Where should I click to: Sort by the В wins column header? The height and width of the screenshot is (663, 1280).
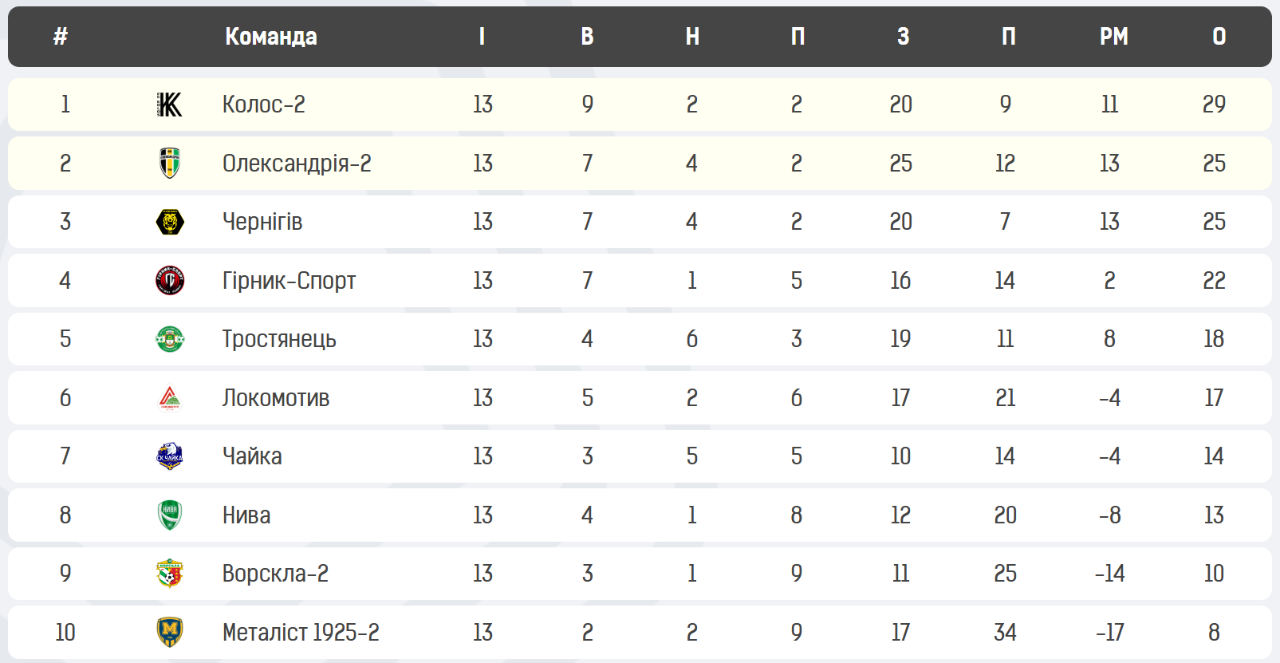pyautogui.click(x=587, y=37)
